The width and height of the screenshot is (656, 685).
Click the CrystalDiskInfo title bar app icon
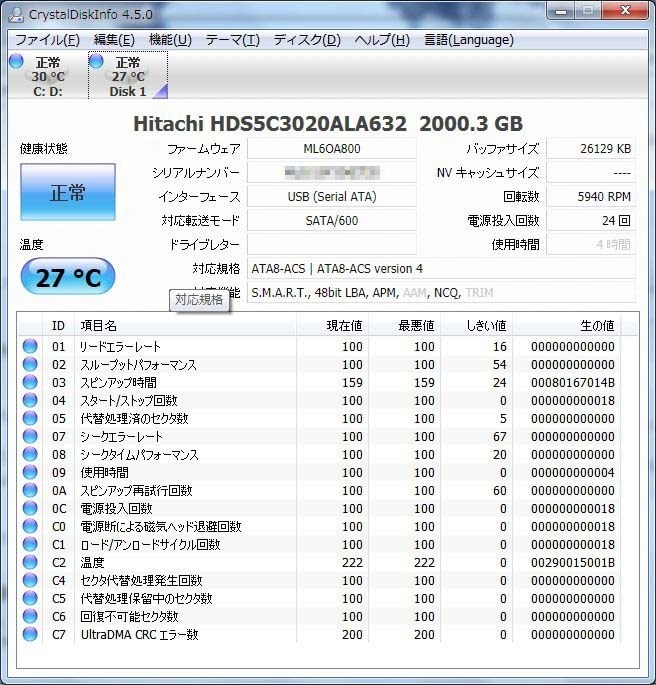[x=16, y=14]
